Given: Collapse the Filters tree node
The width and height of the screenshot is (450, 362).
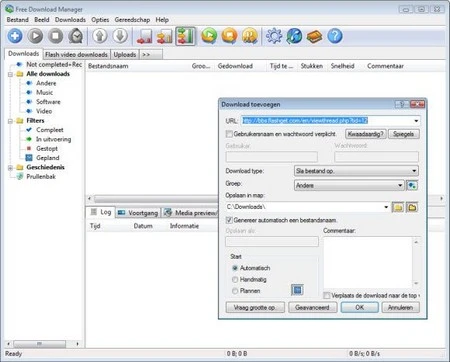Looking at the screenshot, I should click(x=10, y=121).
